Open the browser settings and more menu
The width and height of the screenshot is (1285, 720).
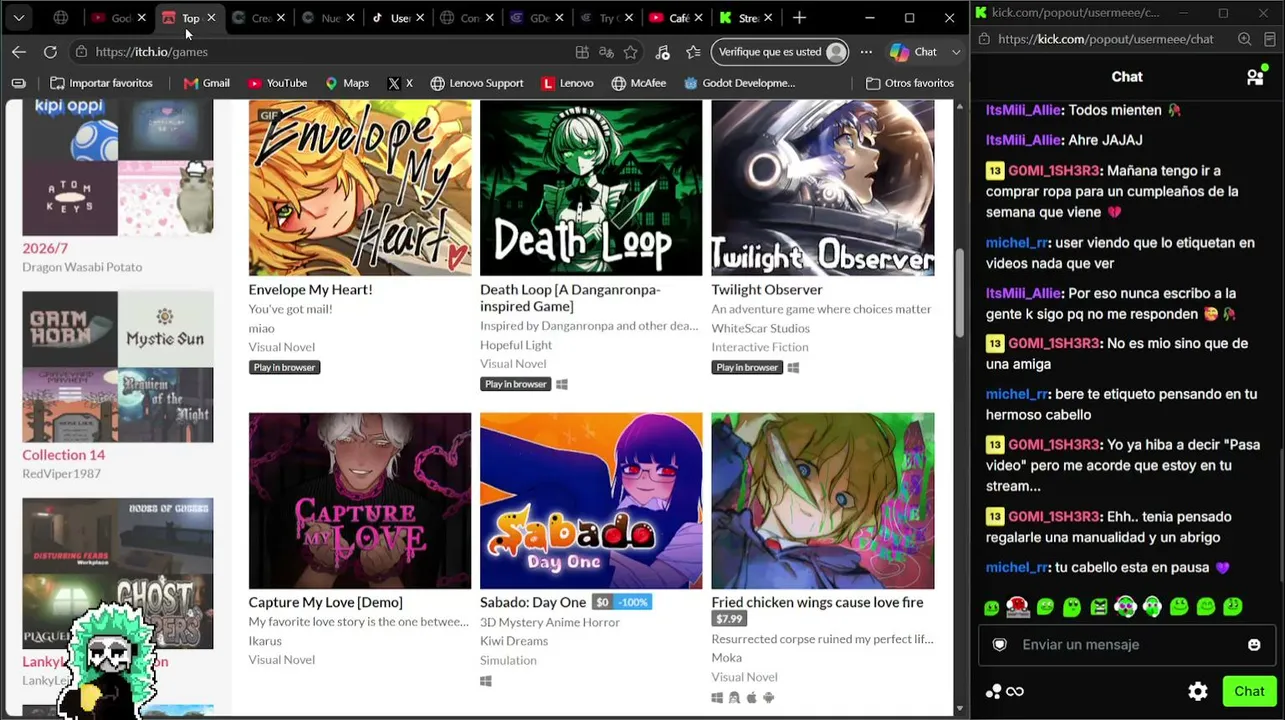(x=866, y=52)
